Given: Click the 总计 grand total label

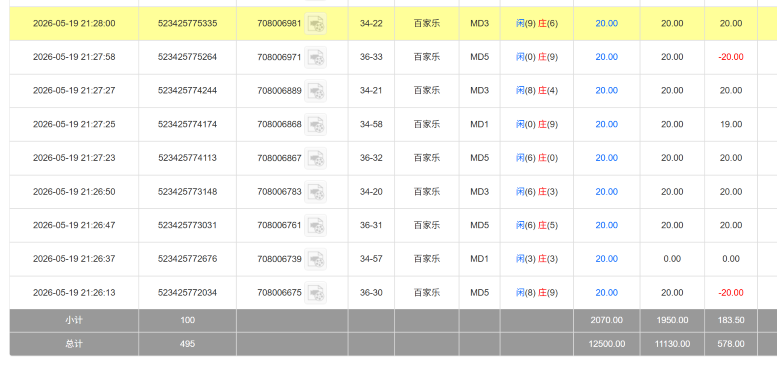Looking at the screenshot, I should (74, 344).
